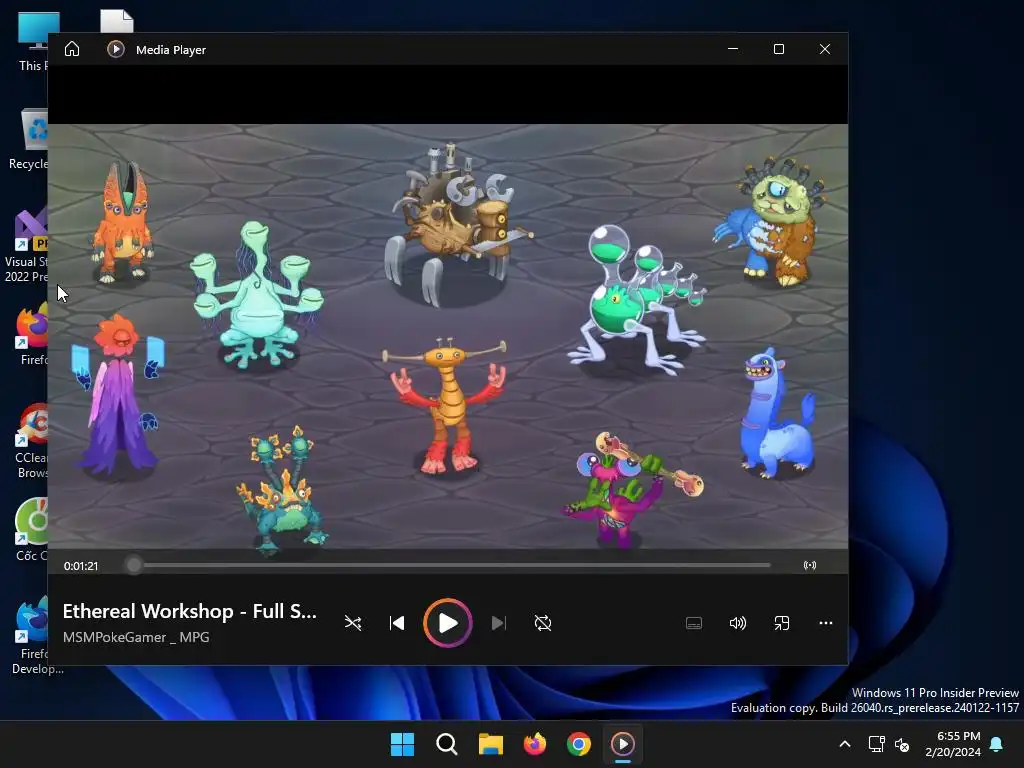Select the CCleaner Browser desktop shortcut

[x=31, y=441]
